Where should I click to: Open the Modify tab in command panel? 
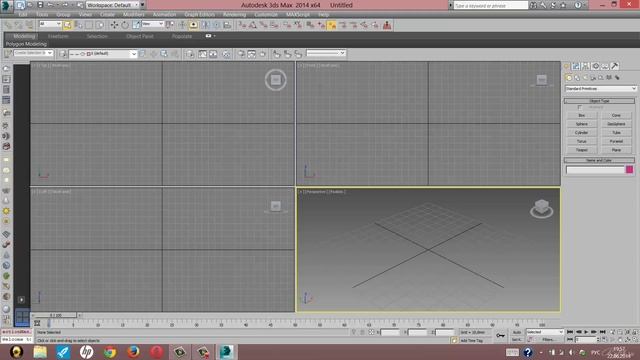pyautogui.click(x=576, y=66)
